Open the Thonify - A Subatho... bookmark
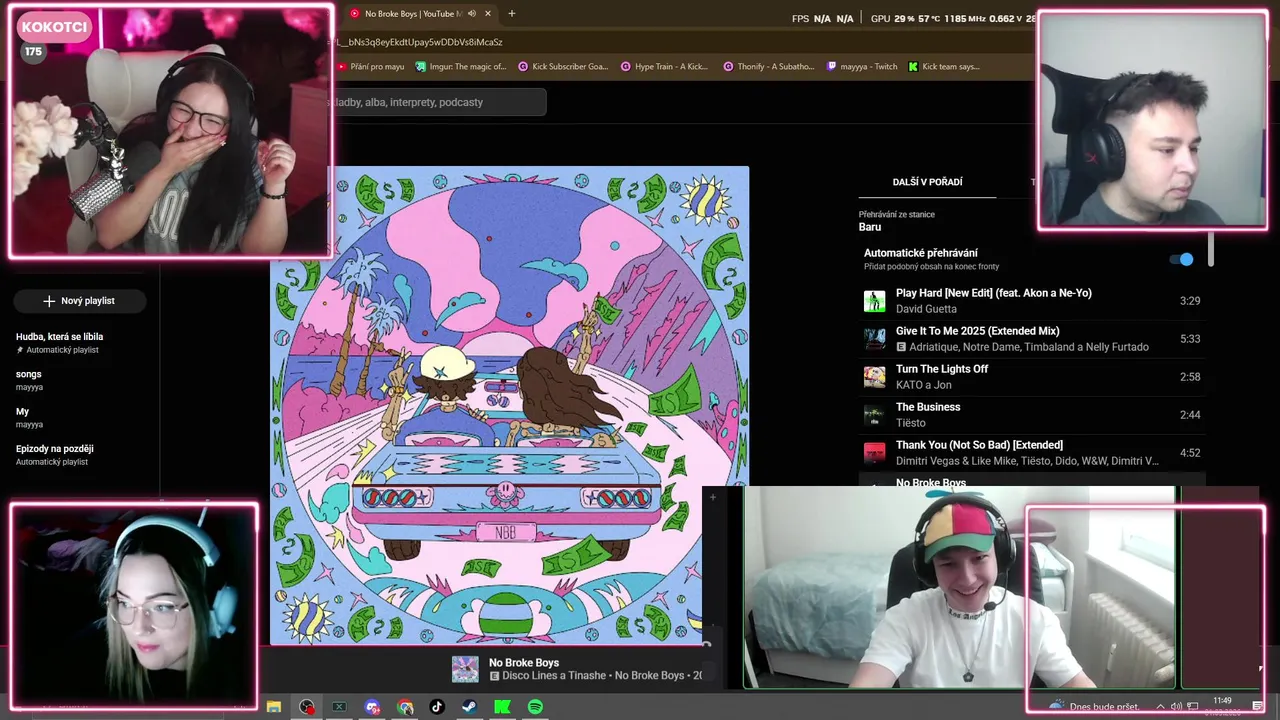This screenshot has width=1280, height=720. 768,67
